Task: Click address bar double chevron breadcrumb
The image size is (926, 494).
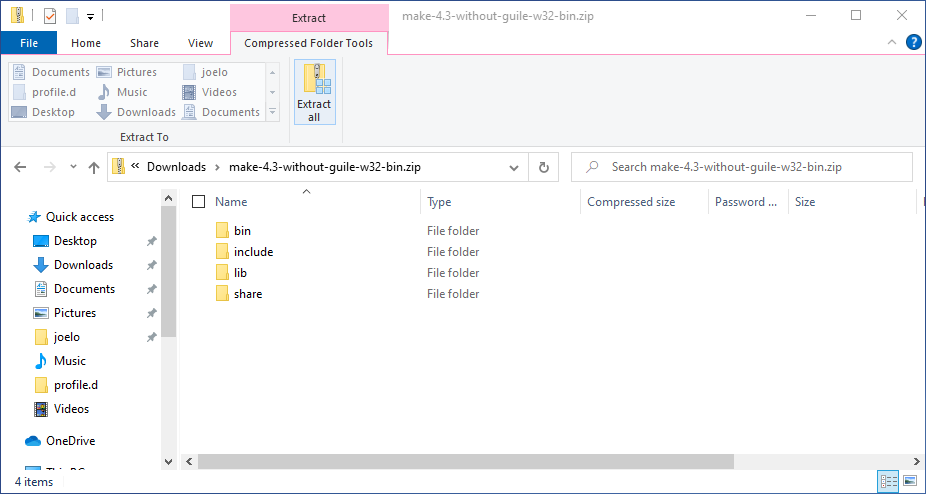Action: pos(135,167)
